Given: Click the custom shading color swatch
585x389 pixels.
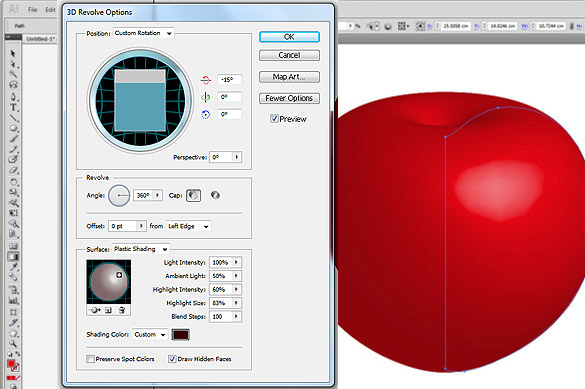Looking at the screenshot, I should point(180,335).
